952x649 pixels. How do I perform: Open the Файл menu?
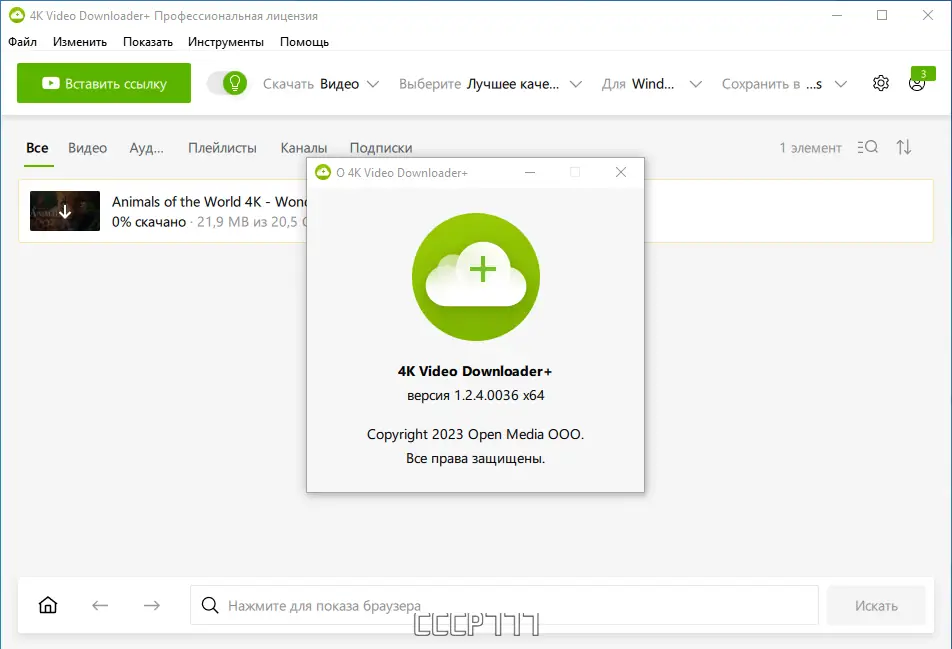[22, 42]
